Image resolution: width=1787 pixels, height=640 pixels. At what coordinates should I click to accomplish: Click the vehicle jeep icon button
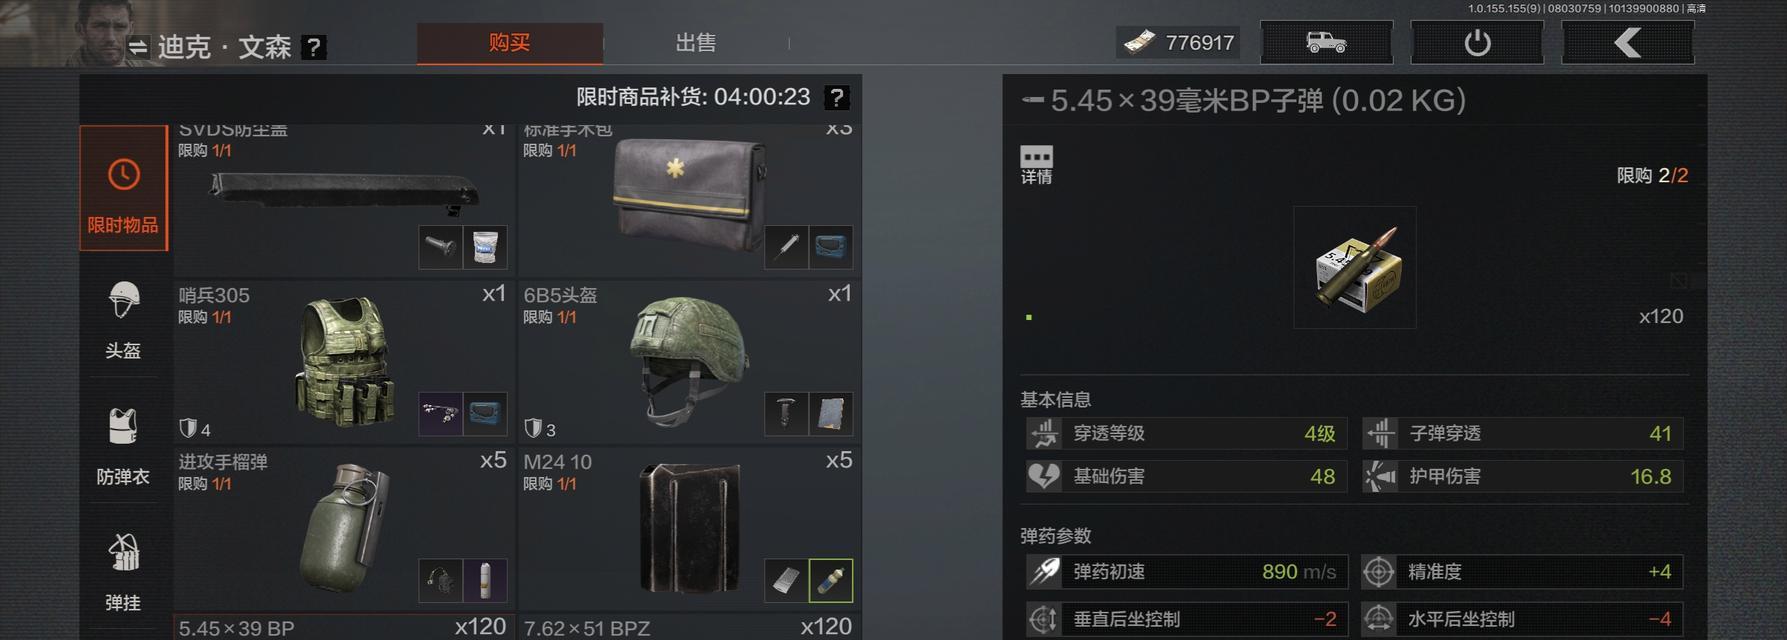1326,43
